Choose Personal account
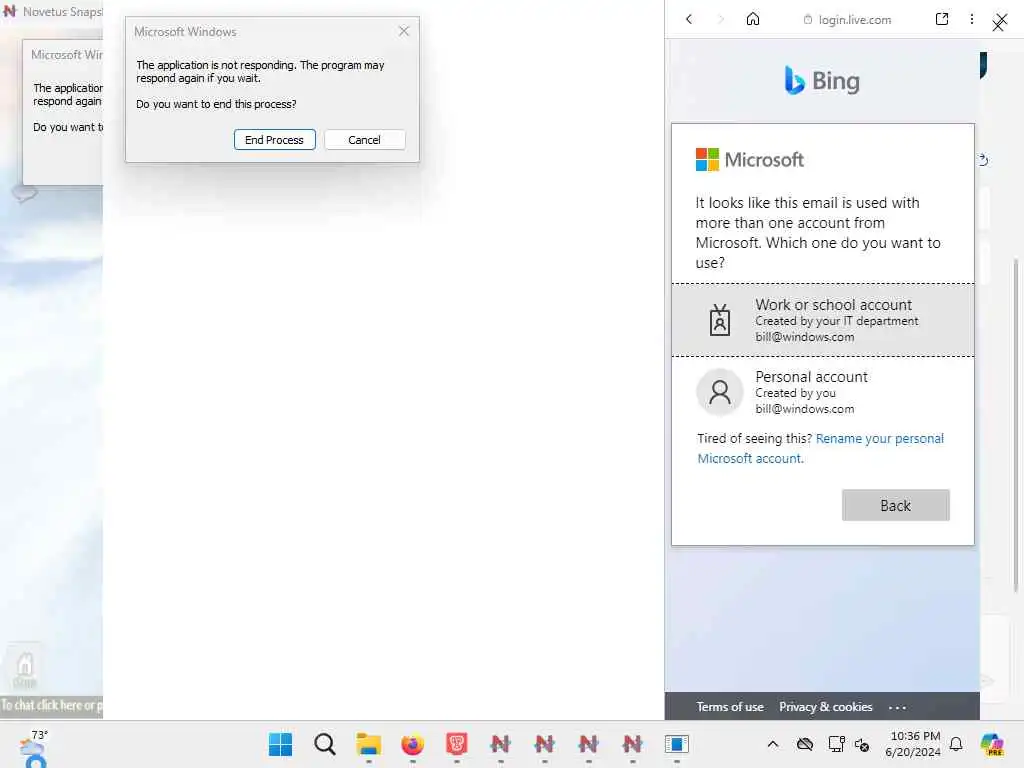1024x768 pixels. pyautogui.click(x=823, y=392)
